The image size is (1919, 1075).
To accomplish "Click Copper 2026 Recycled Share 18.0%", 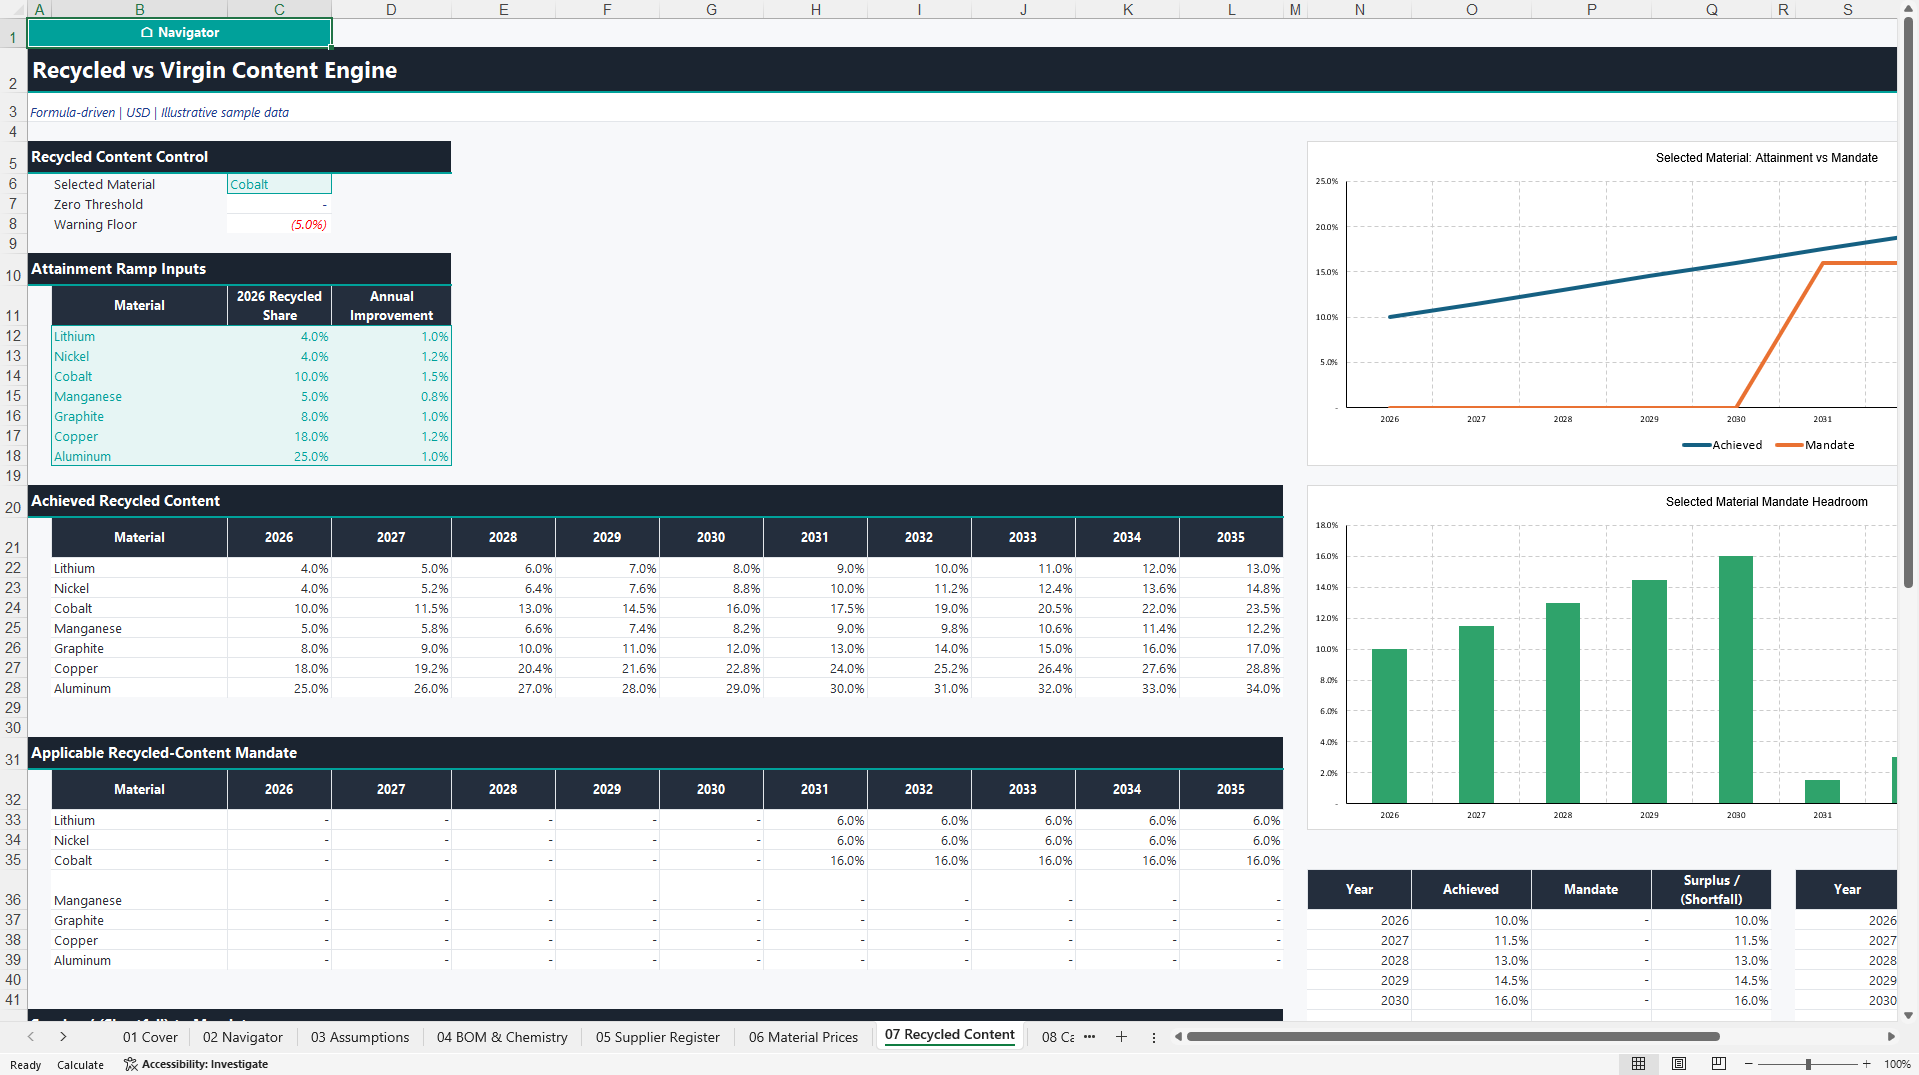I will point(279,436).
